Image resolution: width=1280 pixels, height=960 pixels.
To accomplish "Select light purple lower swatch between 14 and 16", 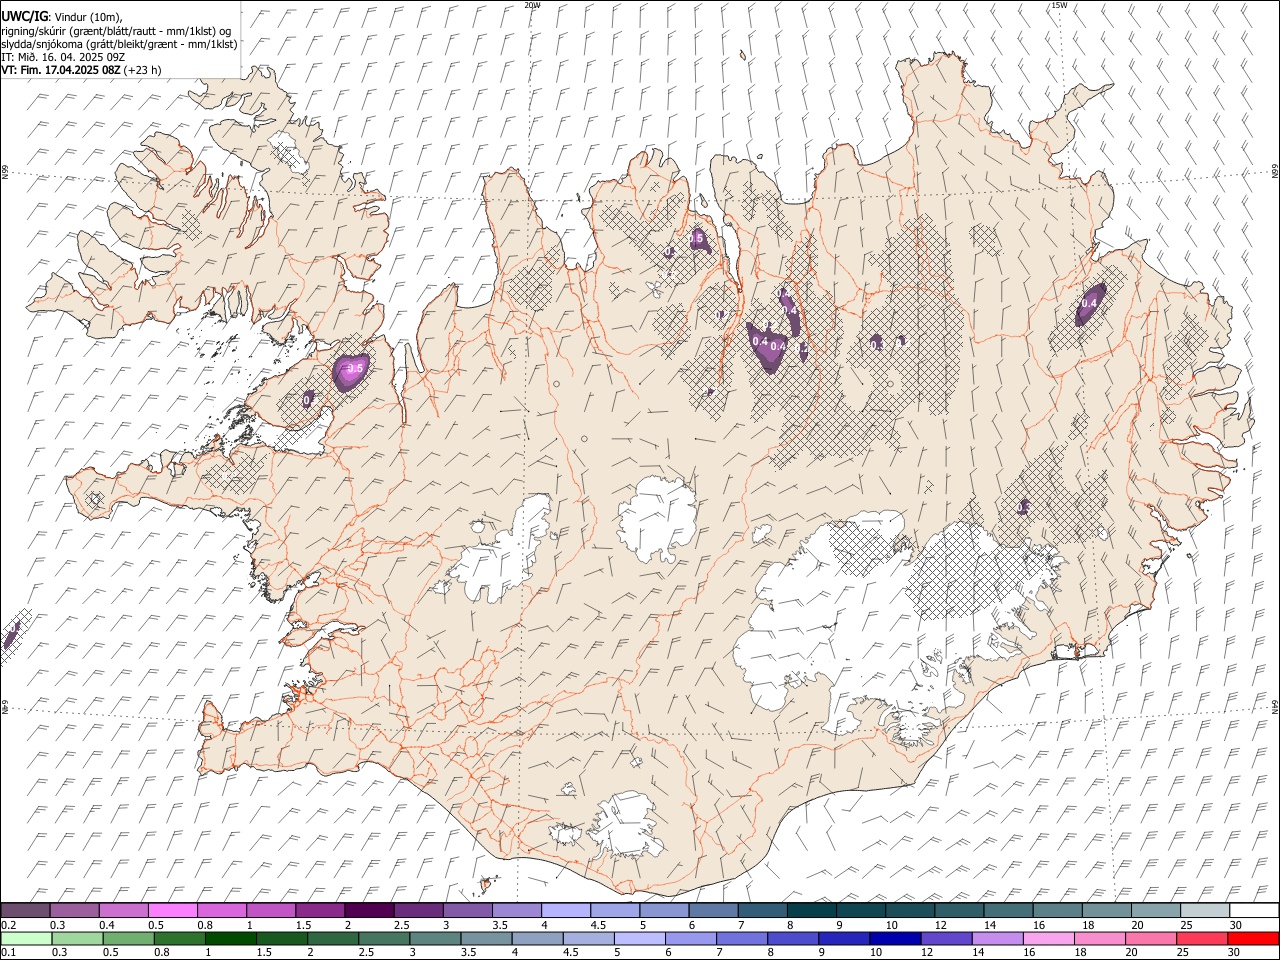I will 998,938.
